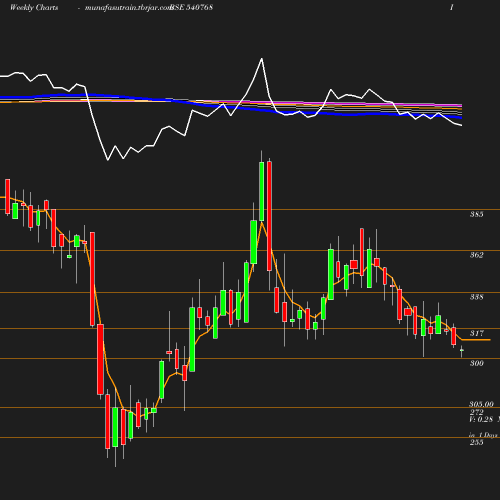This screenshot has width=500, height=500.
Task: Click the "Weekly Charts" title text
Action: (34, 8)
